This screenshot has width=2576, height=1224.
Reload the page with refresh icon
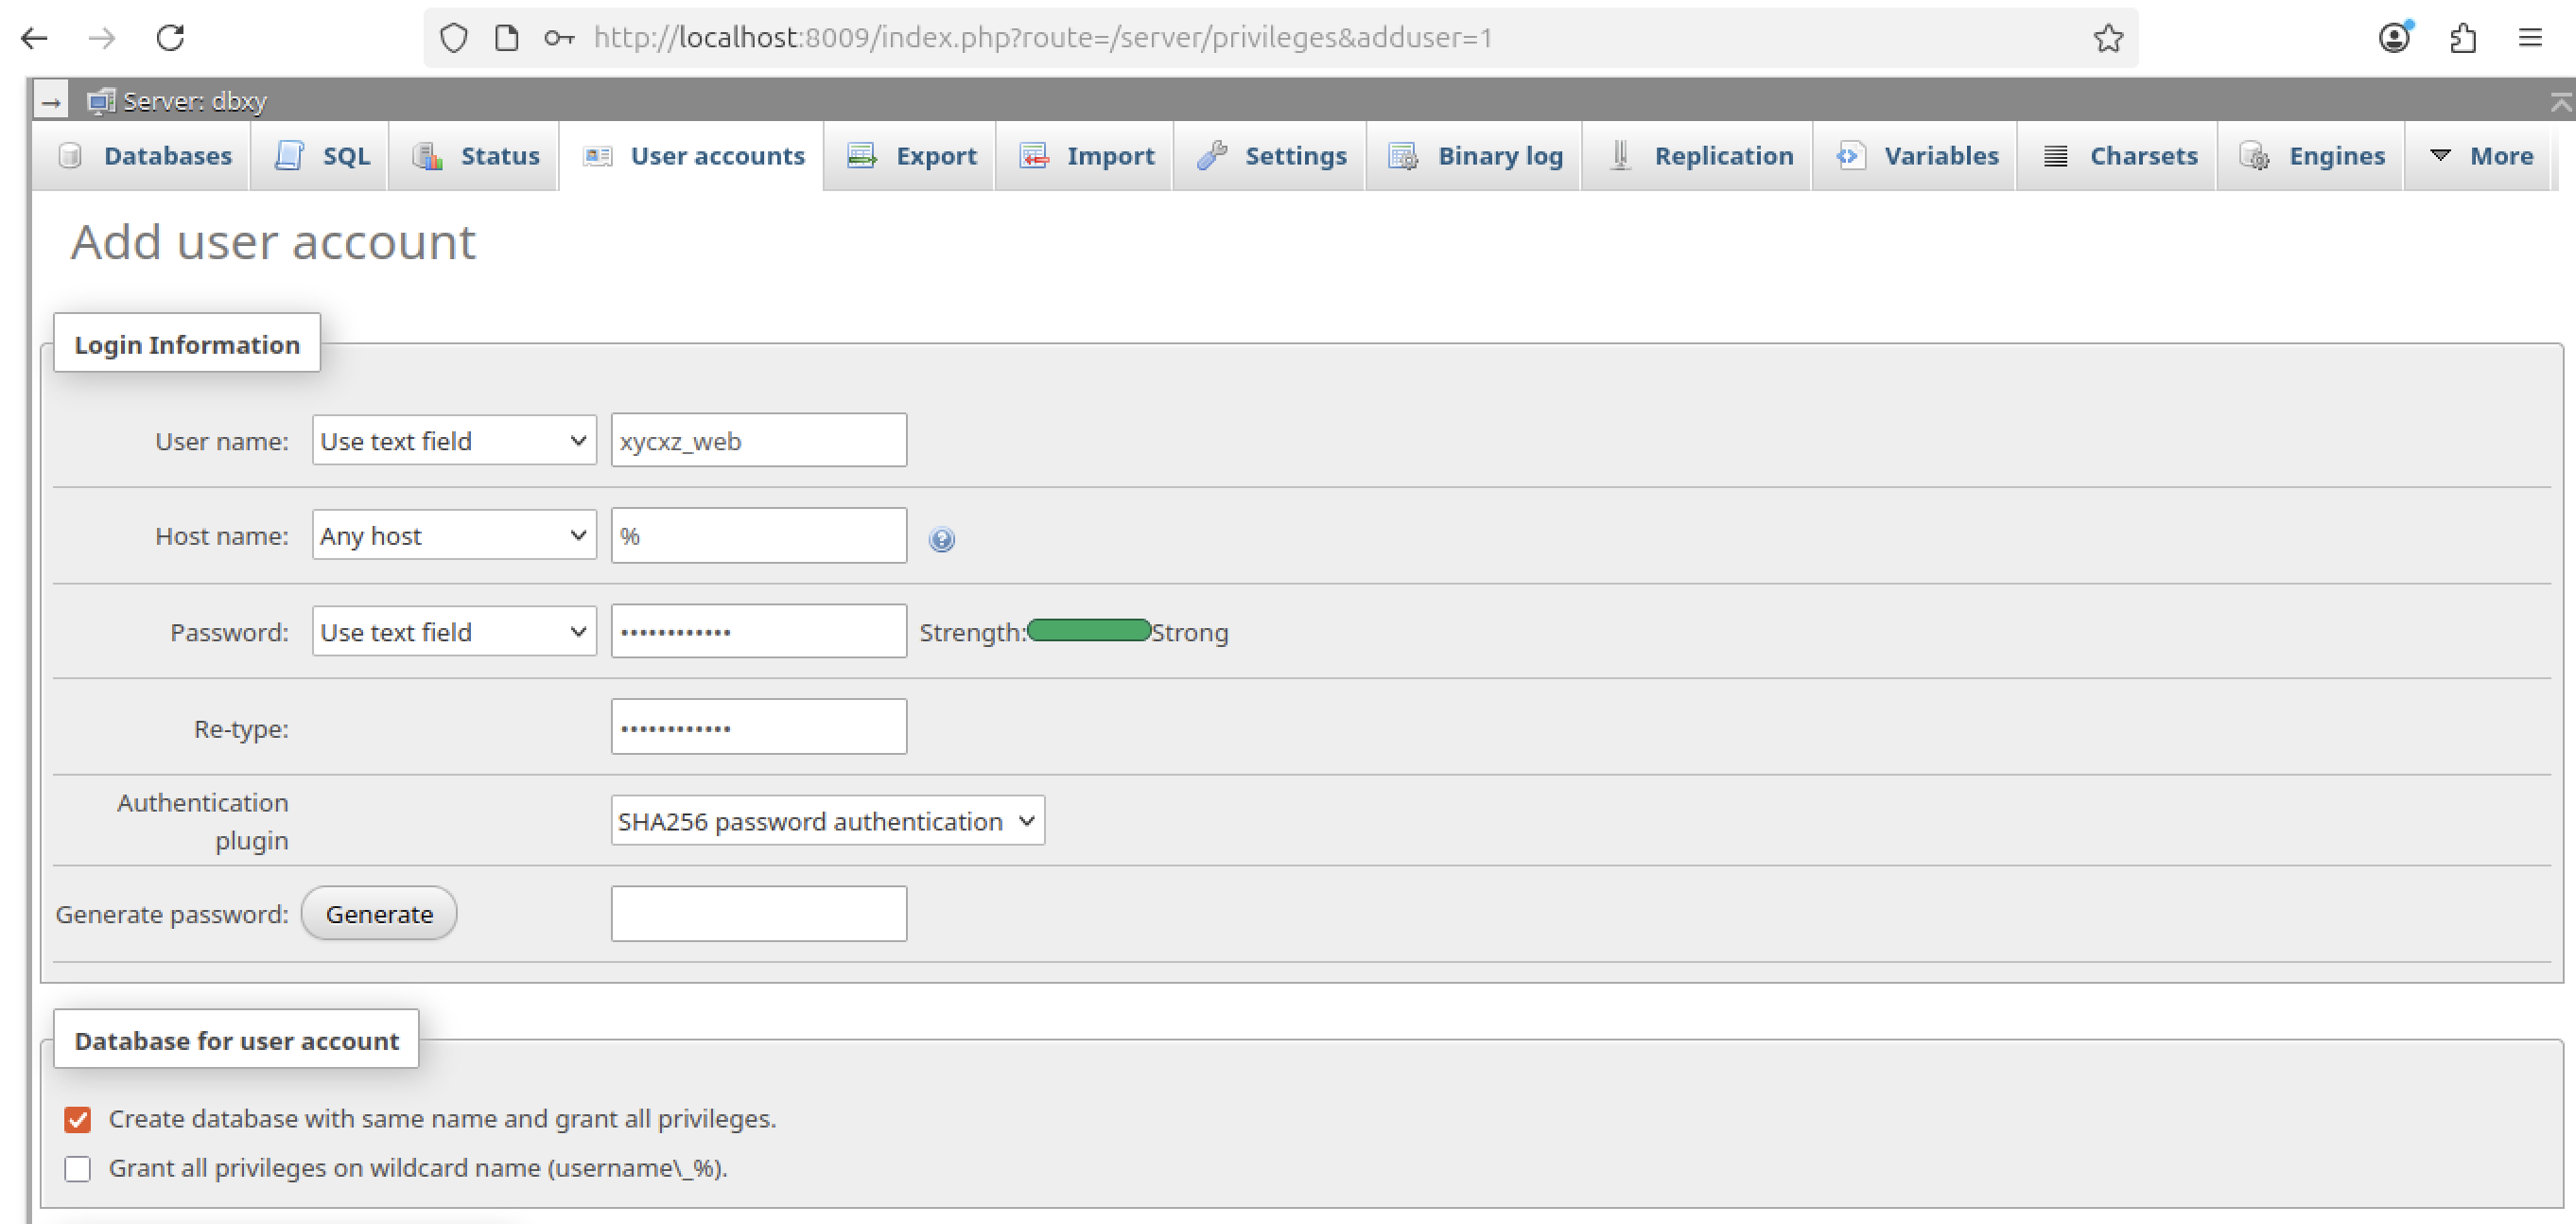(x=171, y=38)
